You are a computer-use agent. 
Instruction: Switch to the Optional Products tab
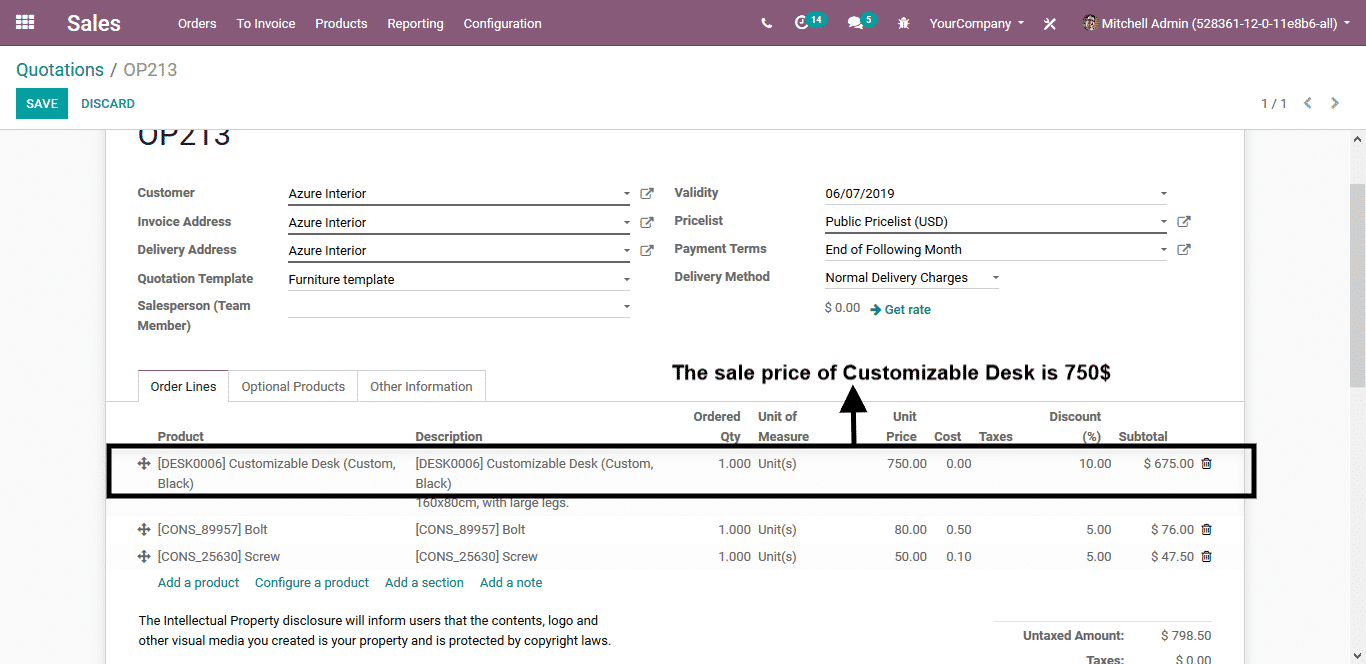[x=293, y=387]
